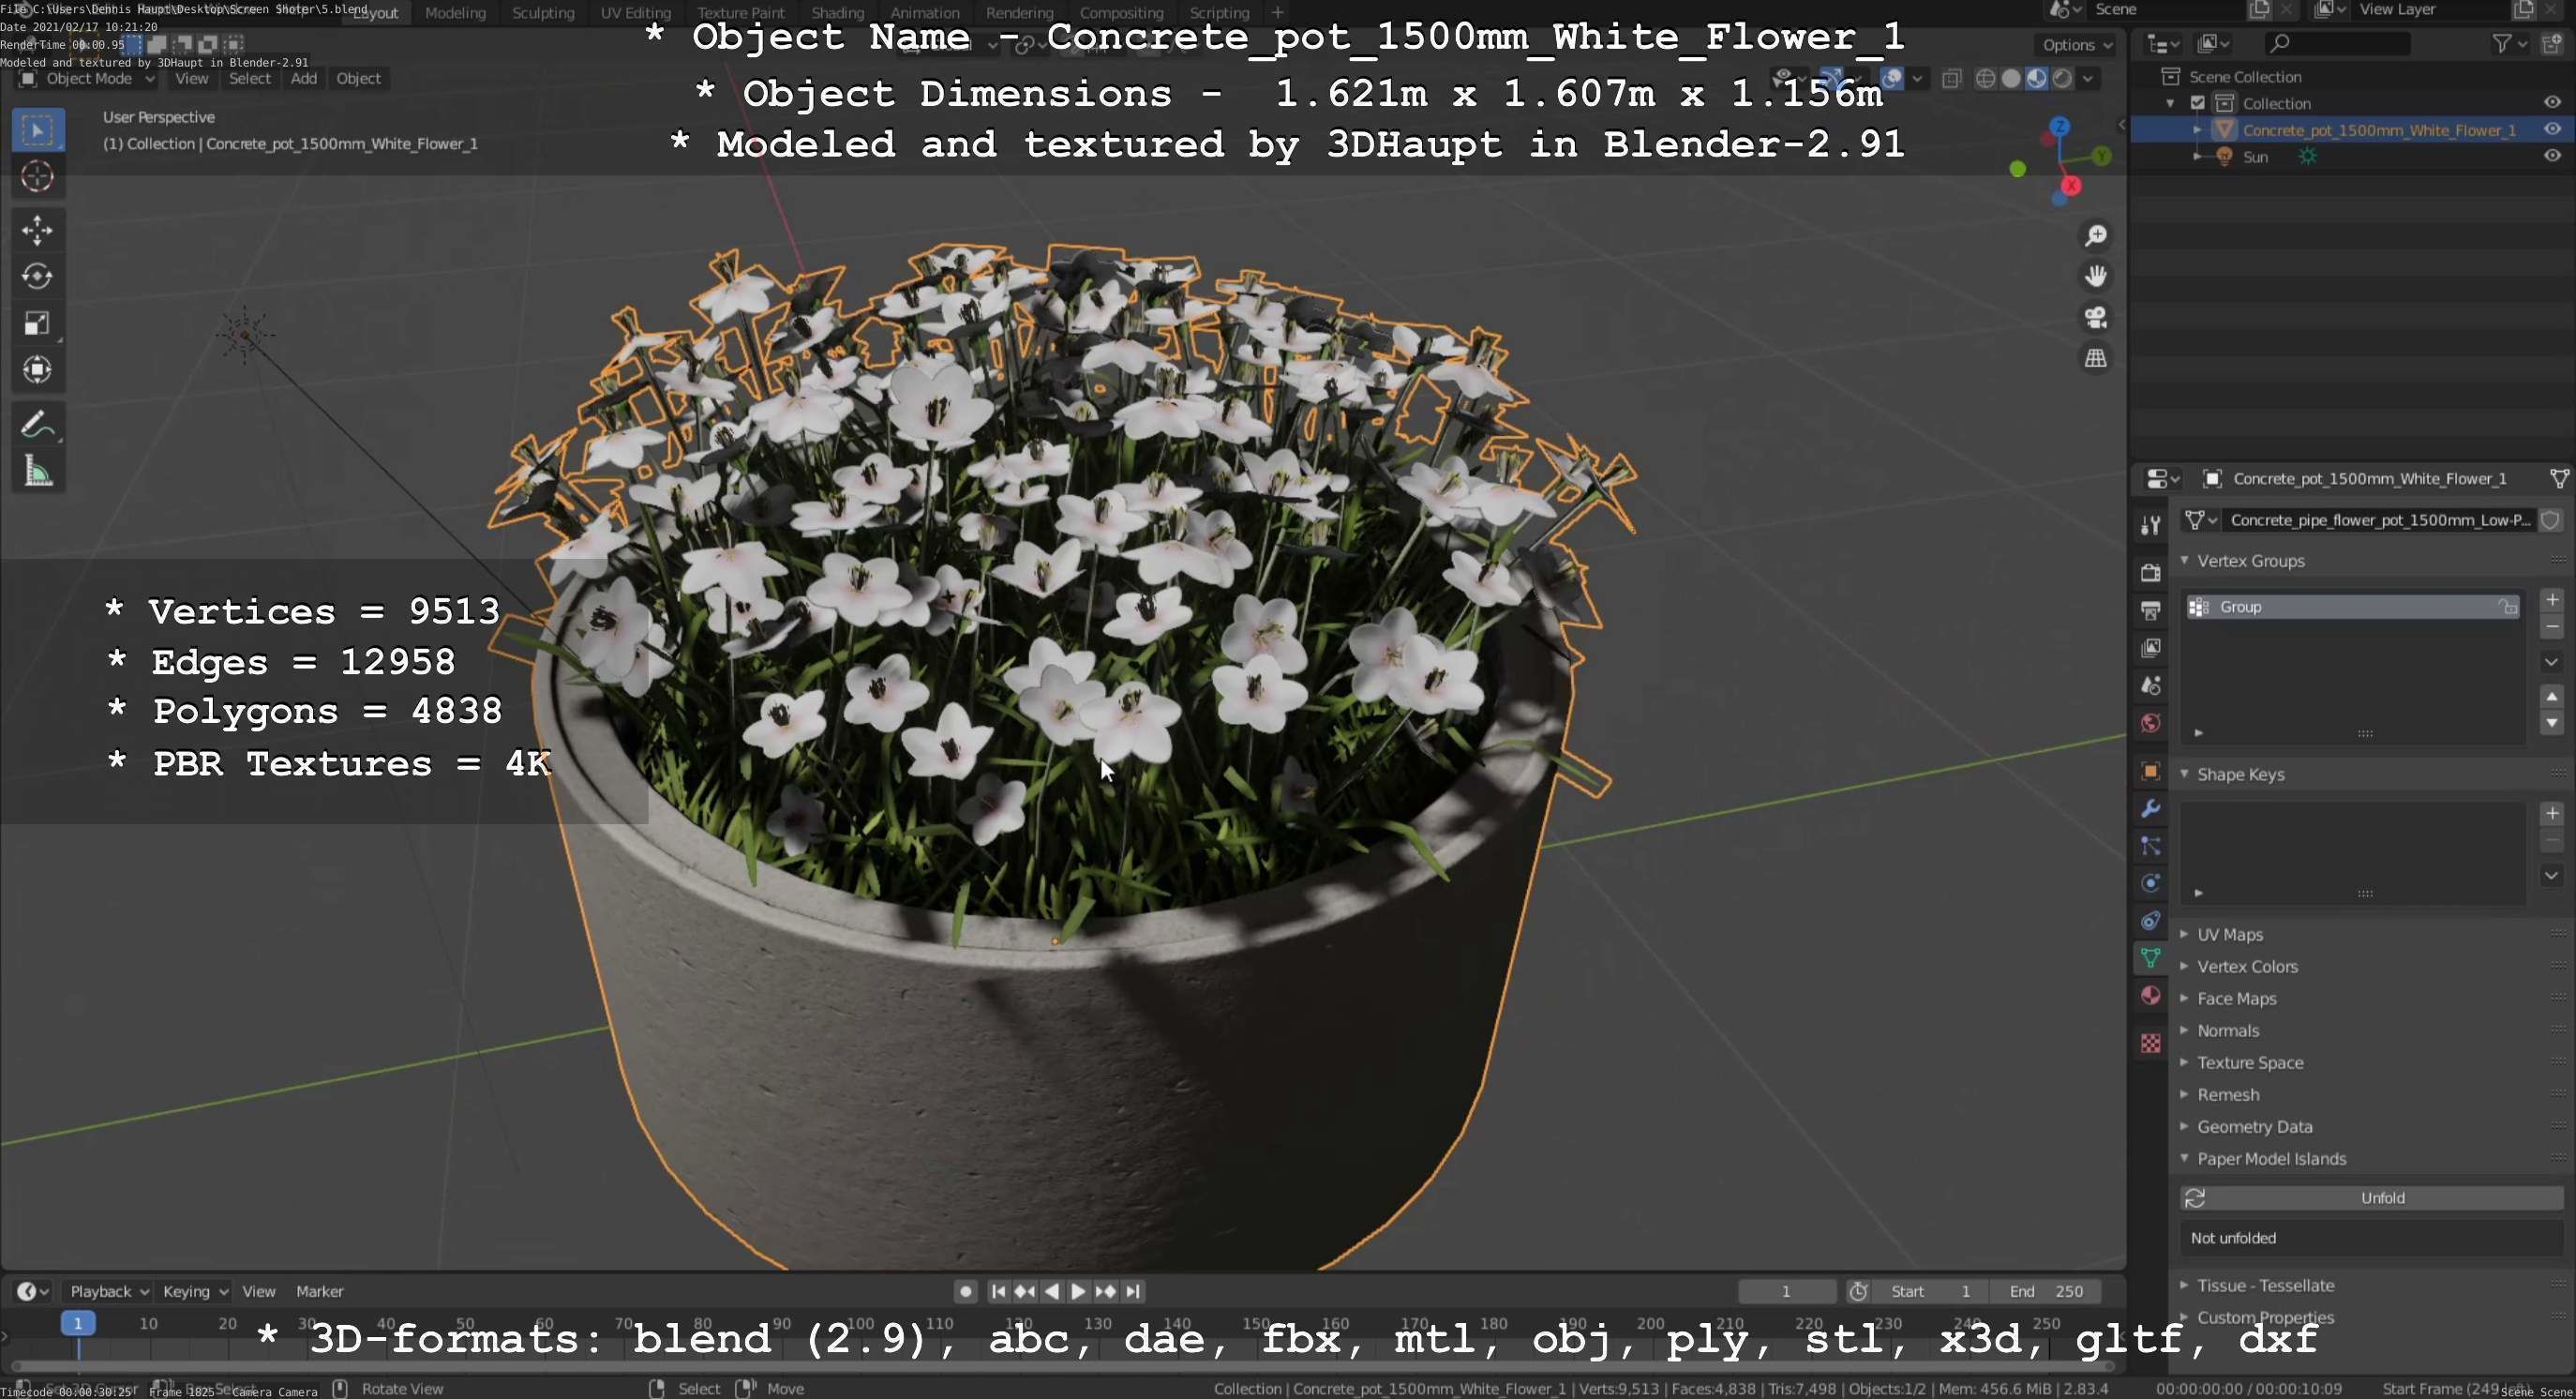This screenshot has width=2576, height=1399.
Task: Open World properties tab
Action: [2150, 723]
